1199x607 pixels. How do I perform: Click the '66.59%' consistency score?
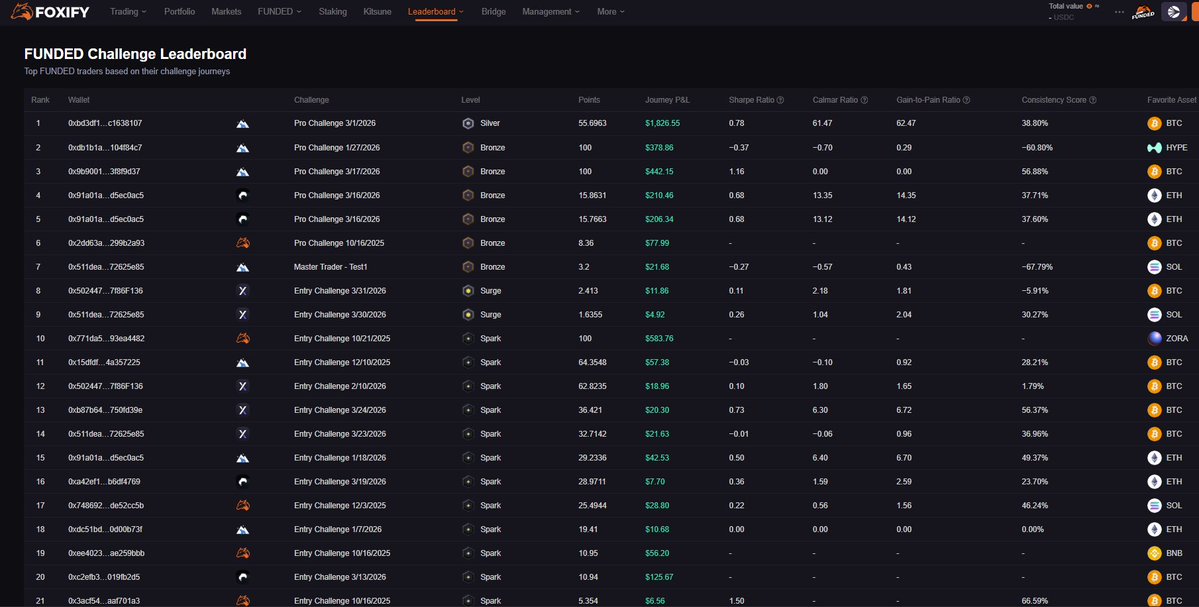pyautogui.click(x=1035, y=601)
